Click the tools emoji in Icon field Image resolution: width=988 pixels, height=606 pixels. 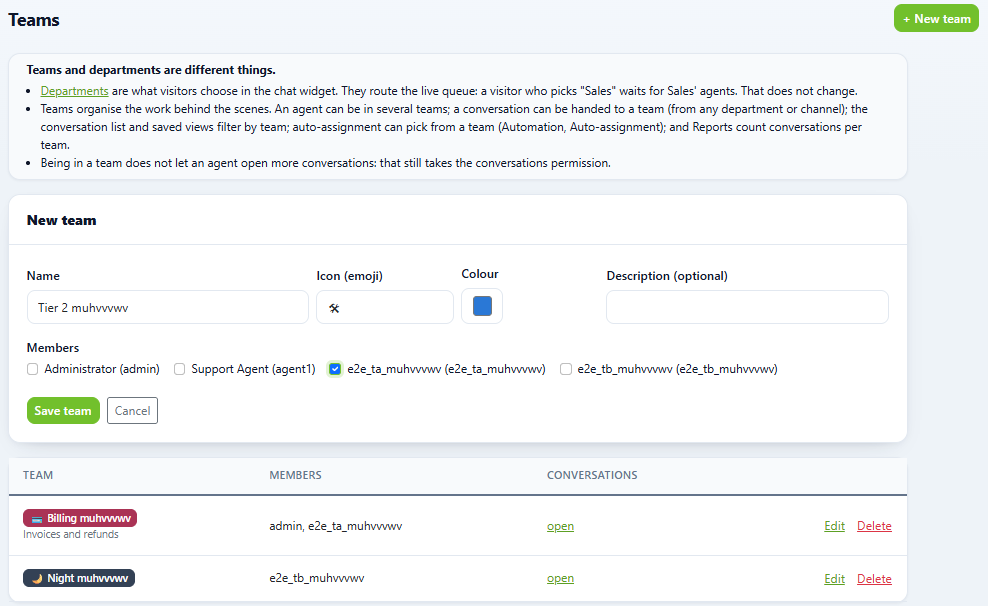(x=334, y=308)
